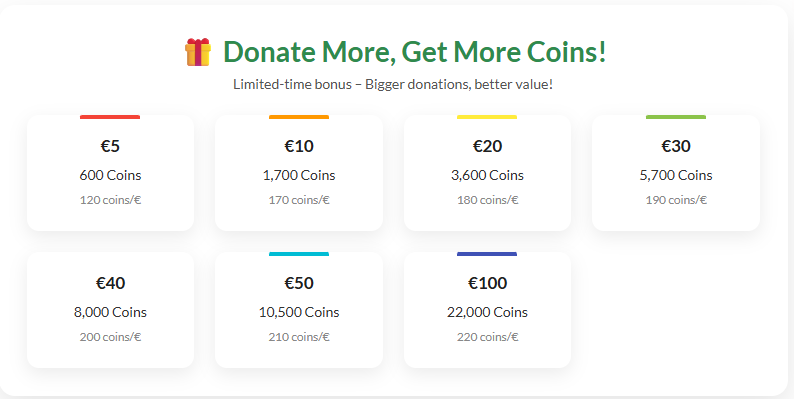Choose the €40 donation card
Viewport: 794px width, 399px height.
pos(110,310)
